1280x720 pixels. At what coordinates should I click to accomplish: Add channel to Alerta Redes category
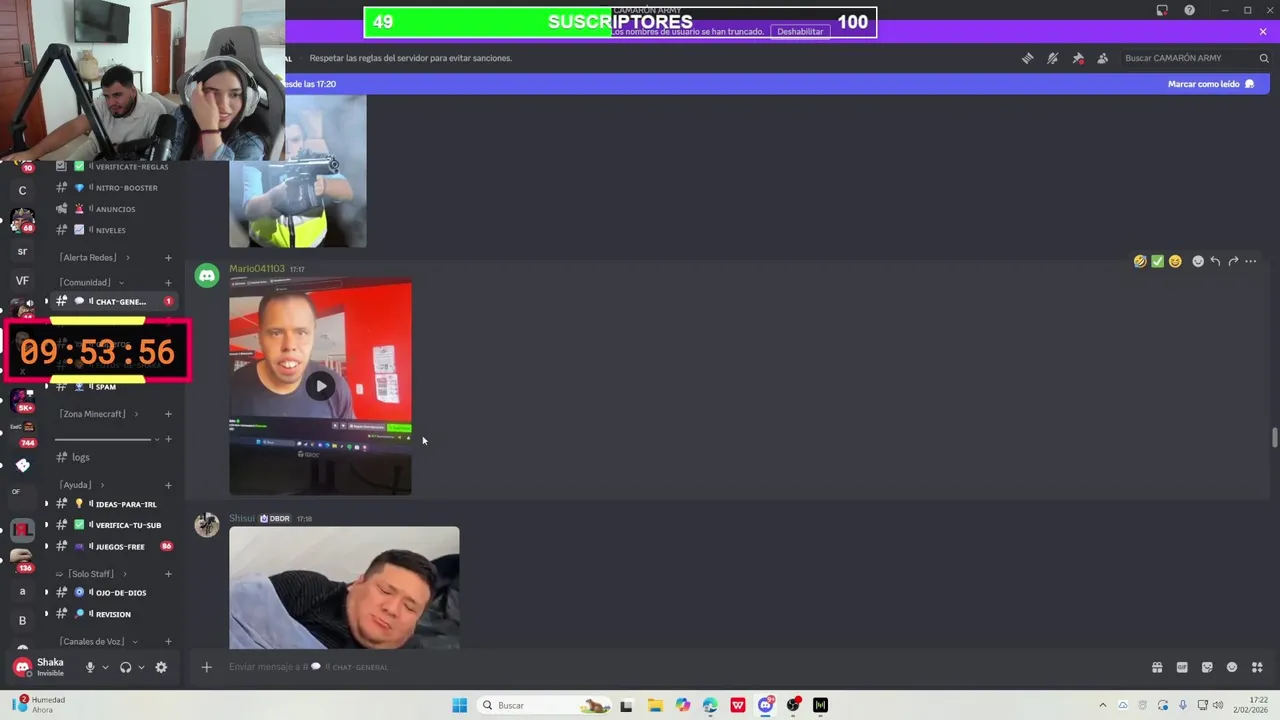(x=168, y=258)
